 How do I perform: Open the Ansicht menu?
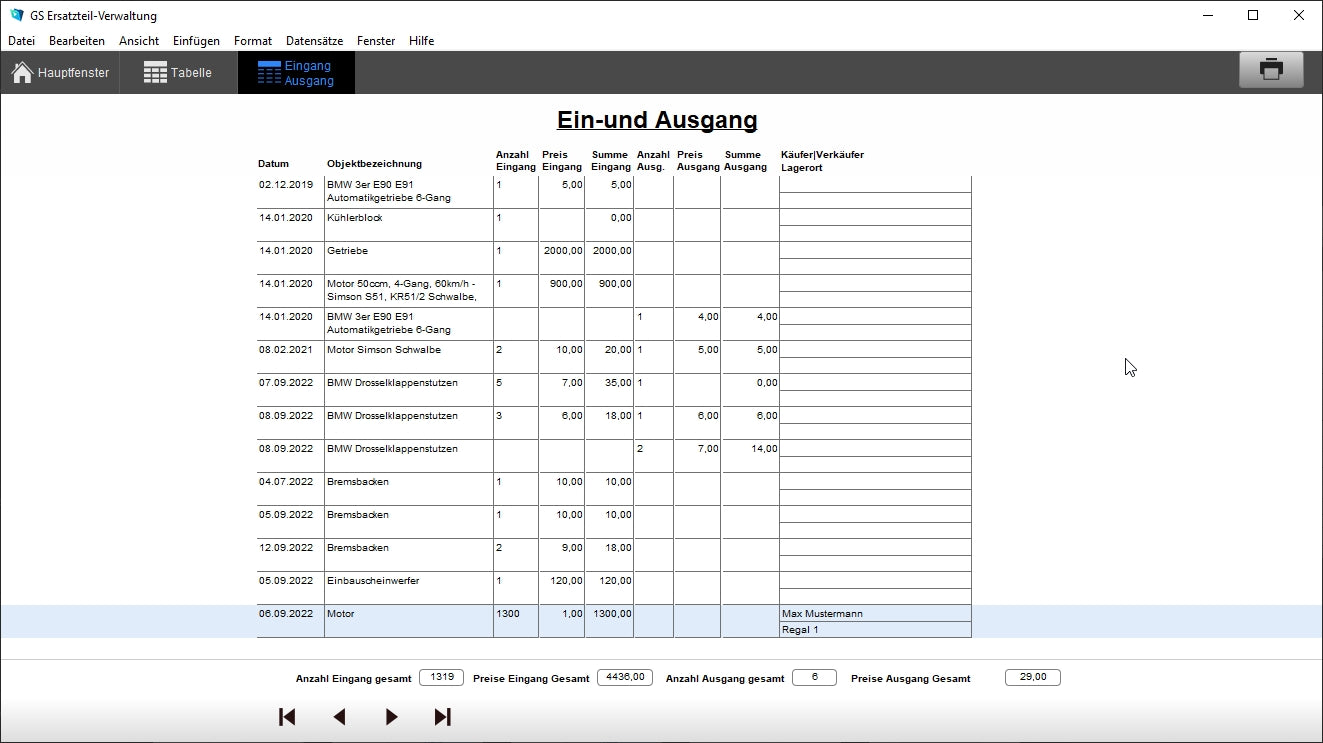click(139, 41)
